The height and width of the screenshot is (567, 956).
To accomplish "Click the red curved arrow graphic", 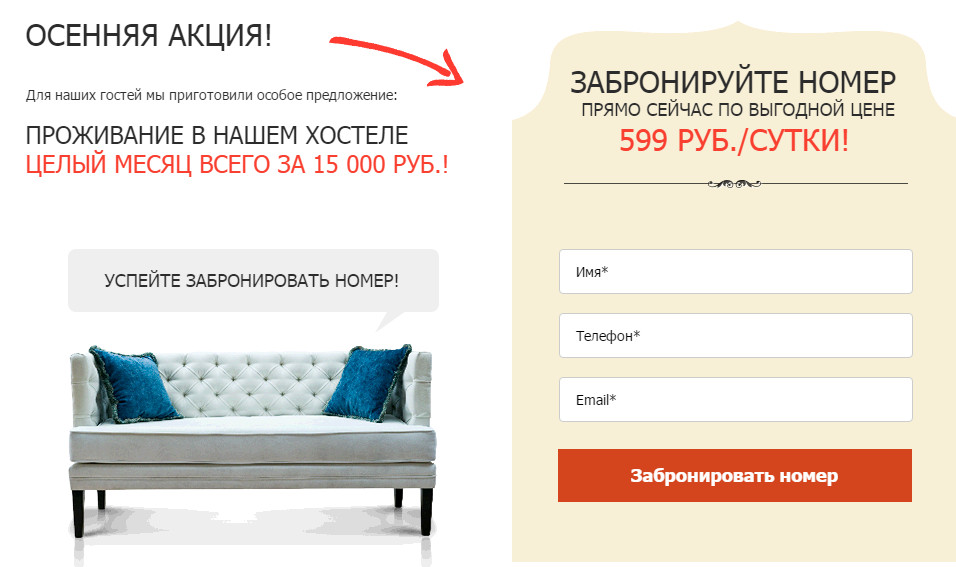I will [x=398, y=61].
